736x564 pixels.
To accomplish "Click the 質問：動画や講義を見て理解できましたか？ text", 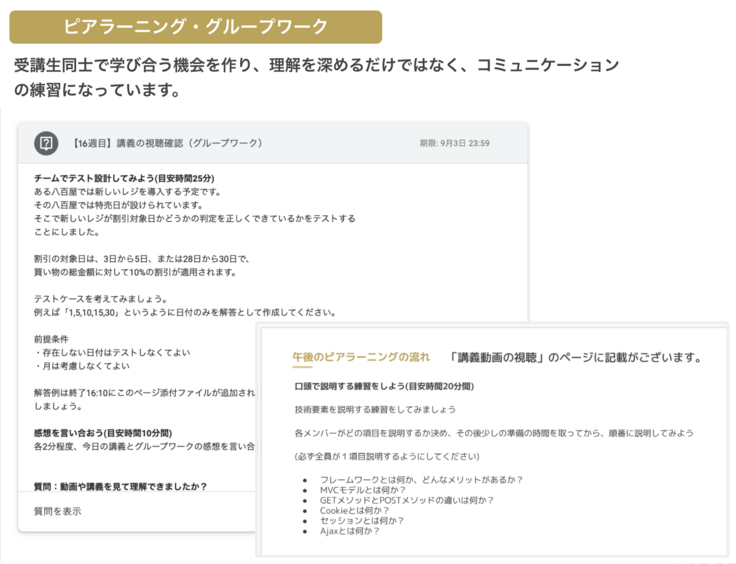I will 121,486.
